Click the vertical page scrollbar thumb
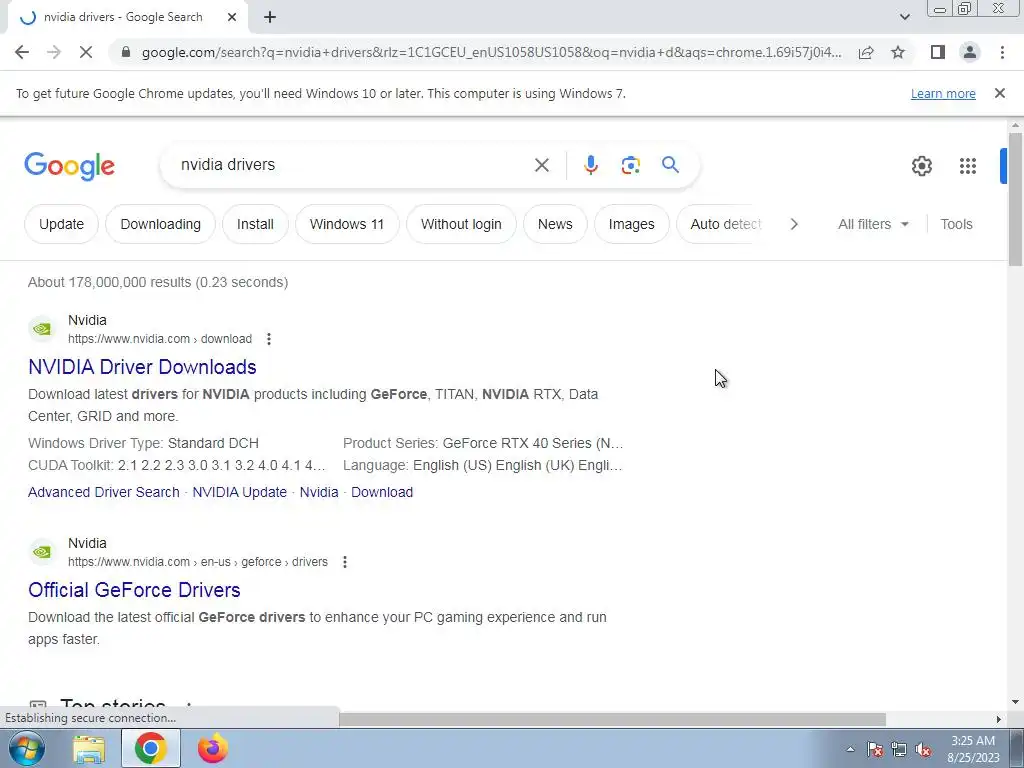1024x768 pixels. (x=1015, y=199)
